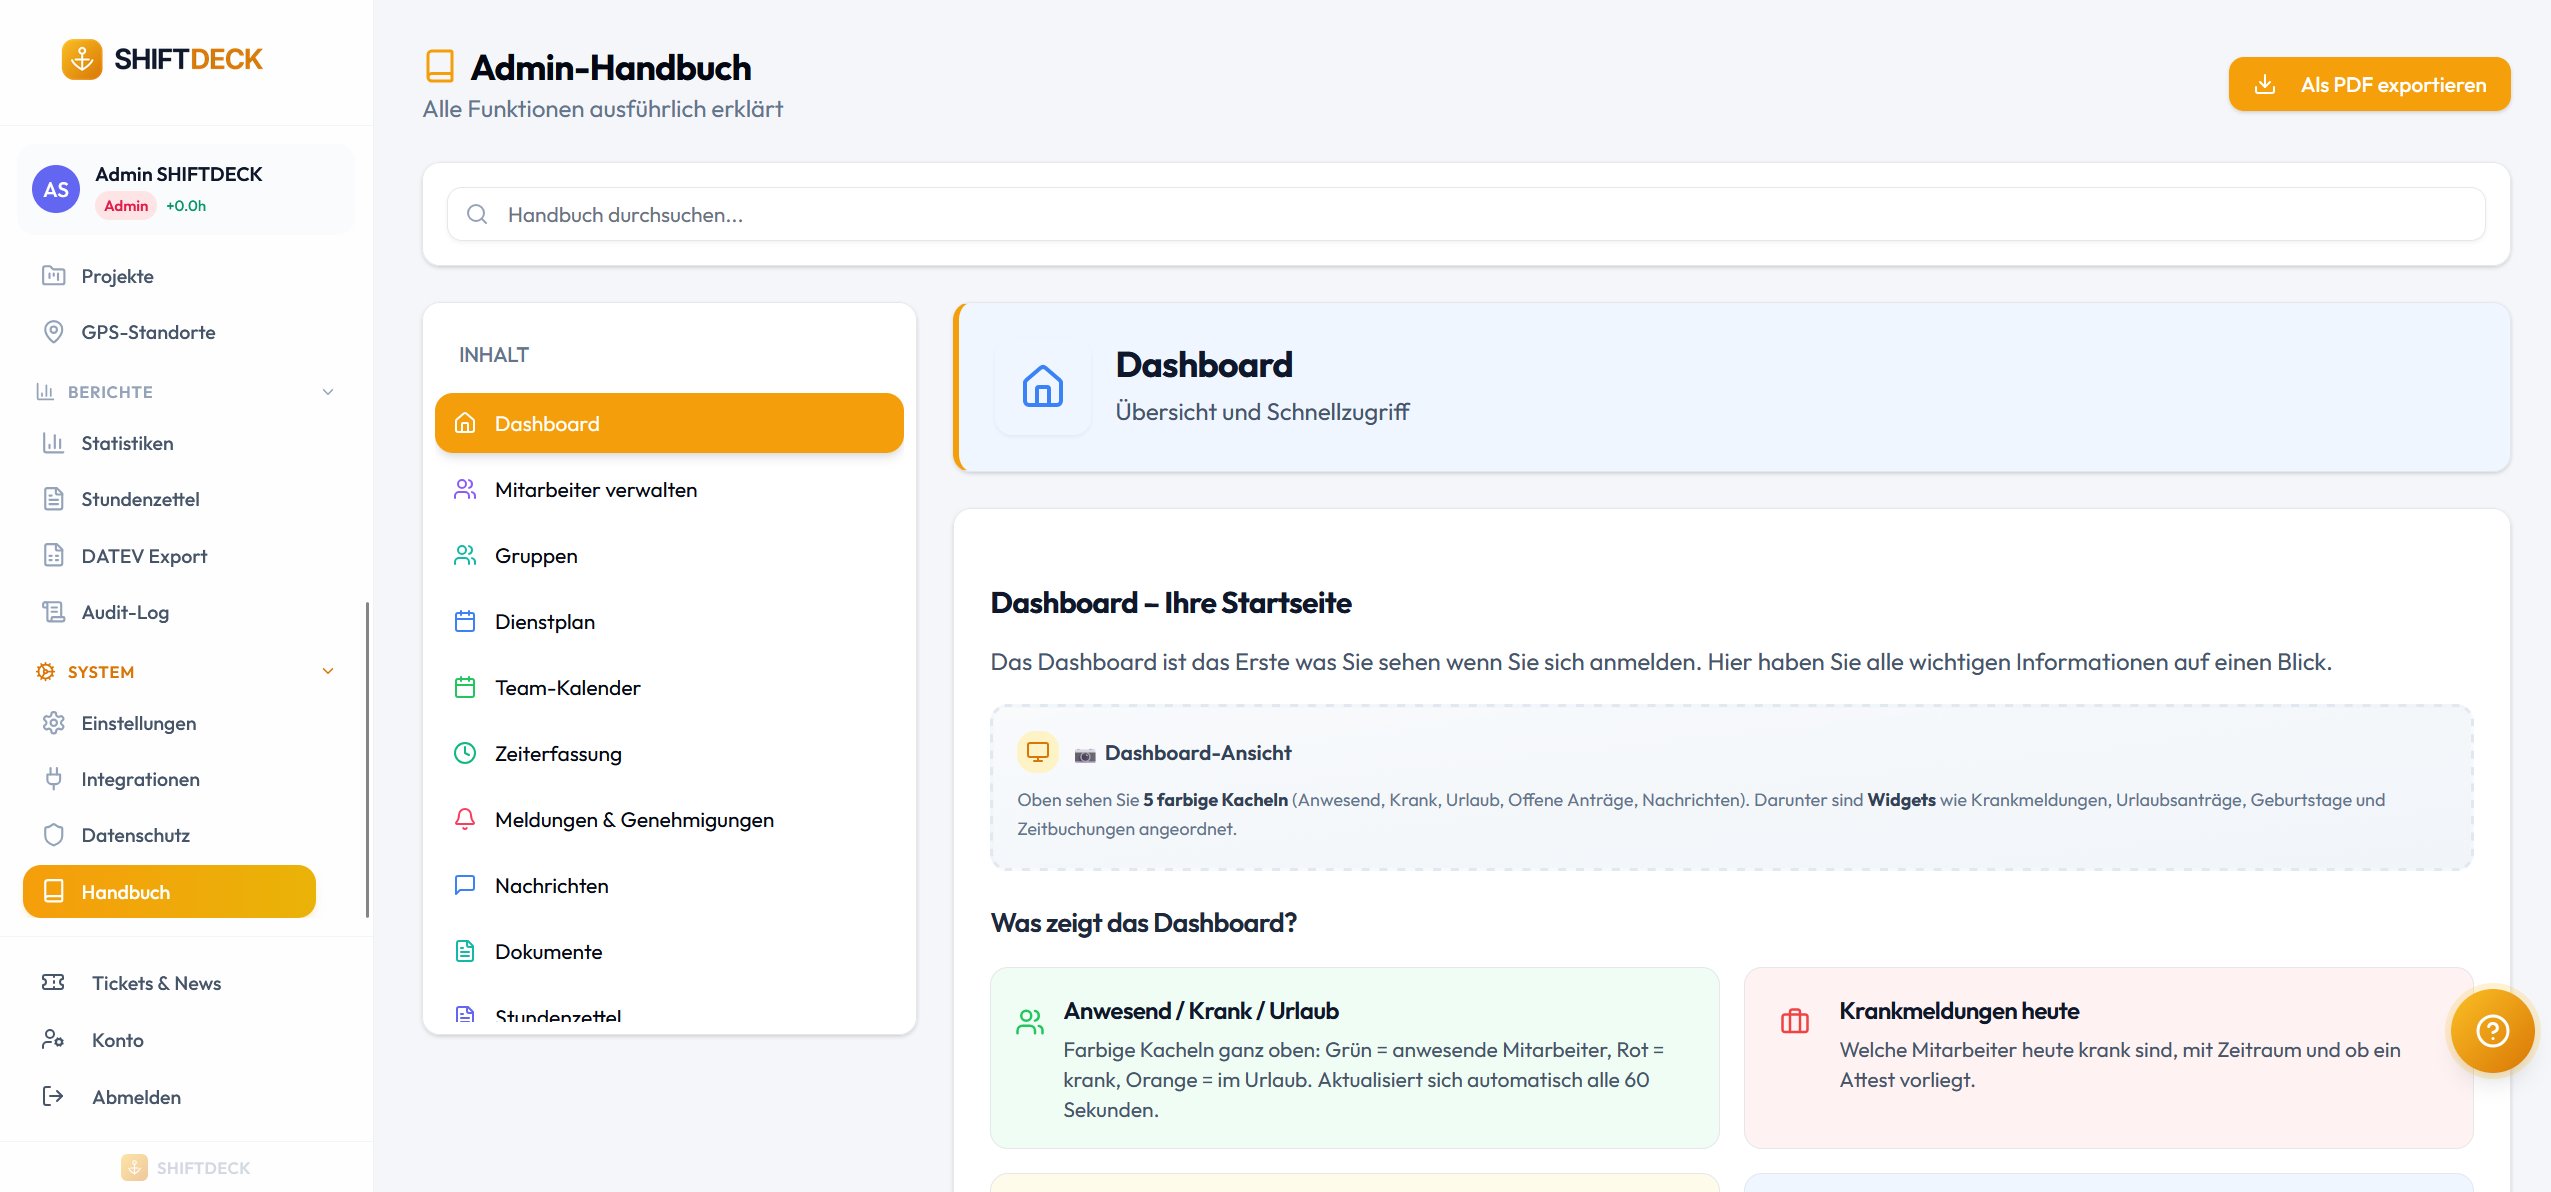Click the Abmelden logout icon
This screenshot has width=2551, height=1192.
click(53, 1097)
